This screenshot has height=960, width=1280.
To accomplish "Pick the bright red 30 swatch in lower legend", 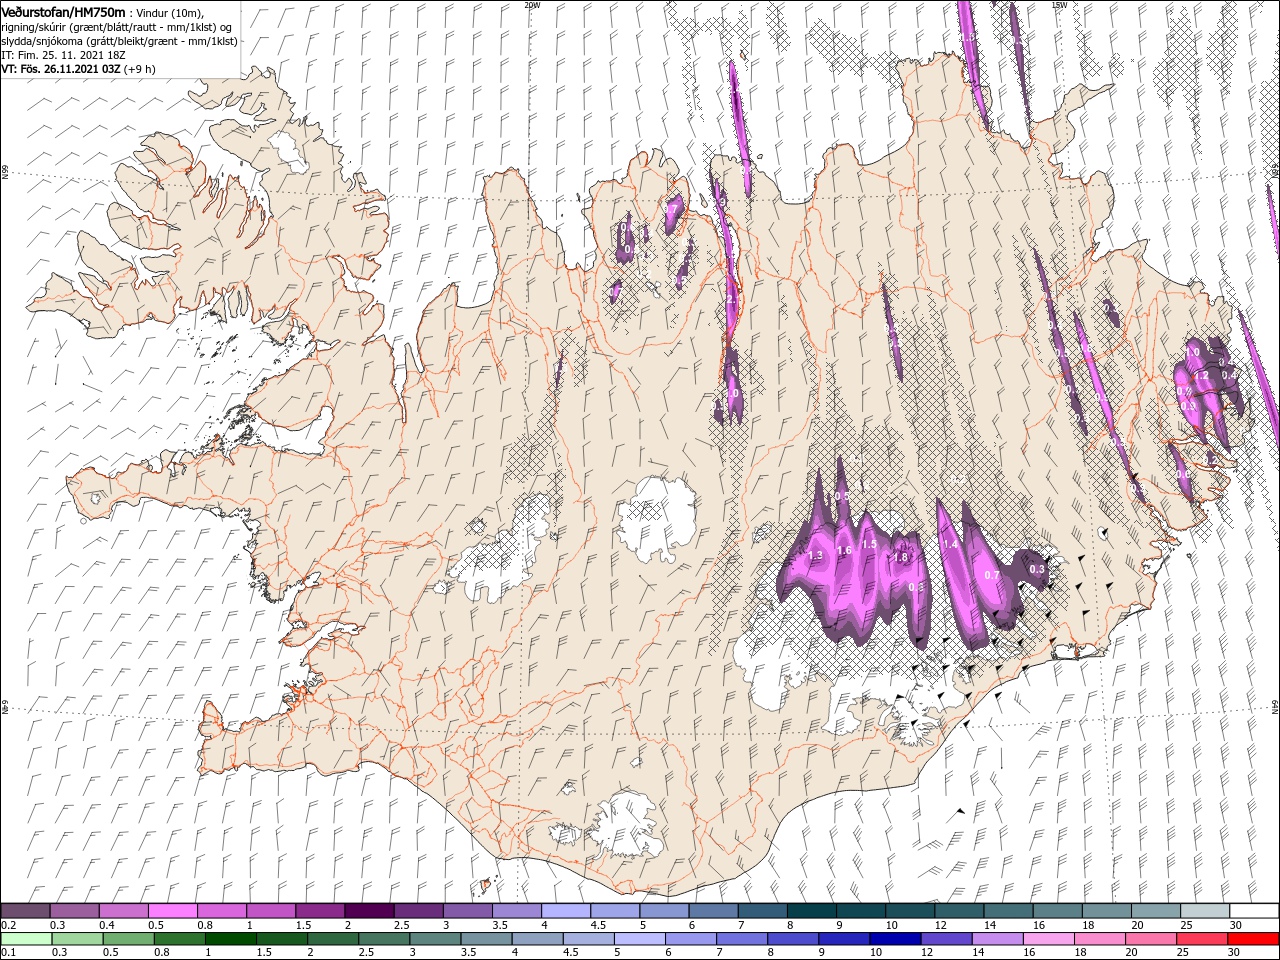I will click(x=1253, y=938).
